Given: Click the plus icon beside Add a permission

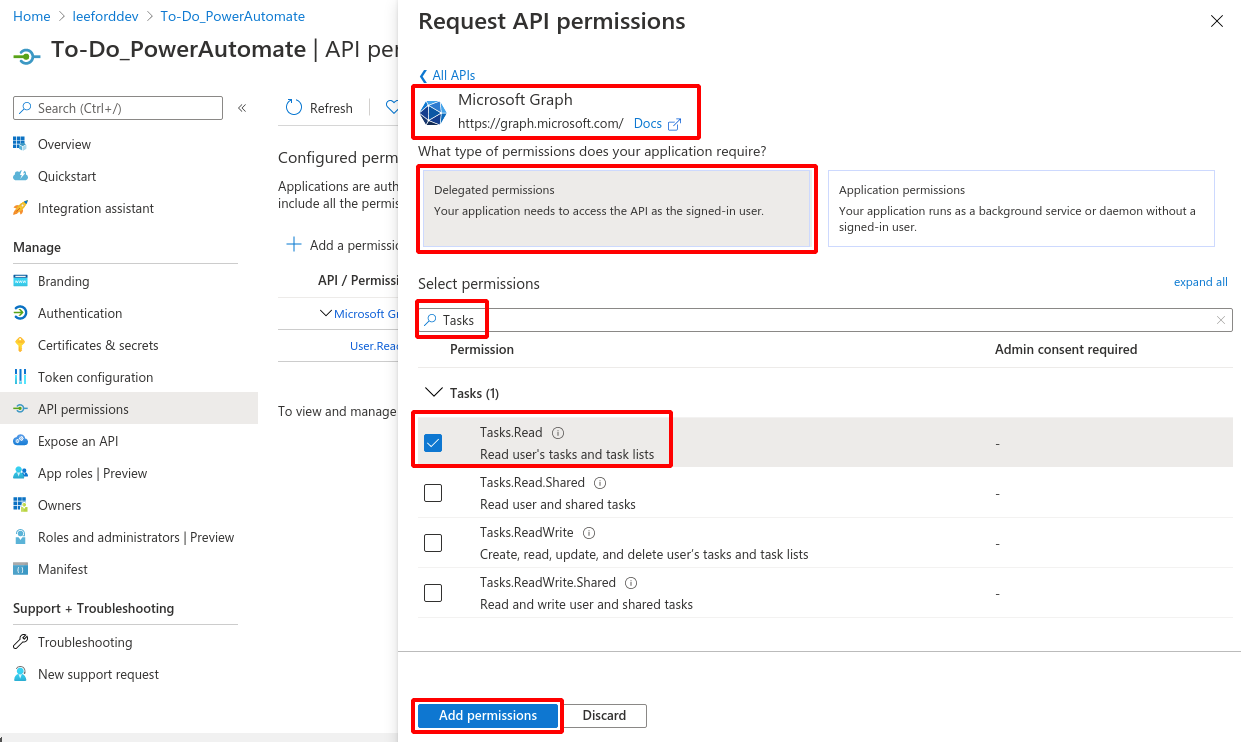Looking at the screenshot, I should pos(294,244).
